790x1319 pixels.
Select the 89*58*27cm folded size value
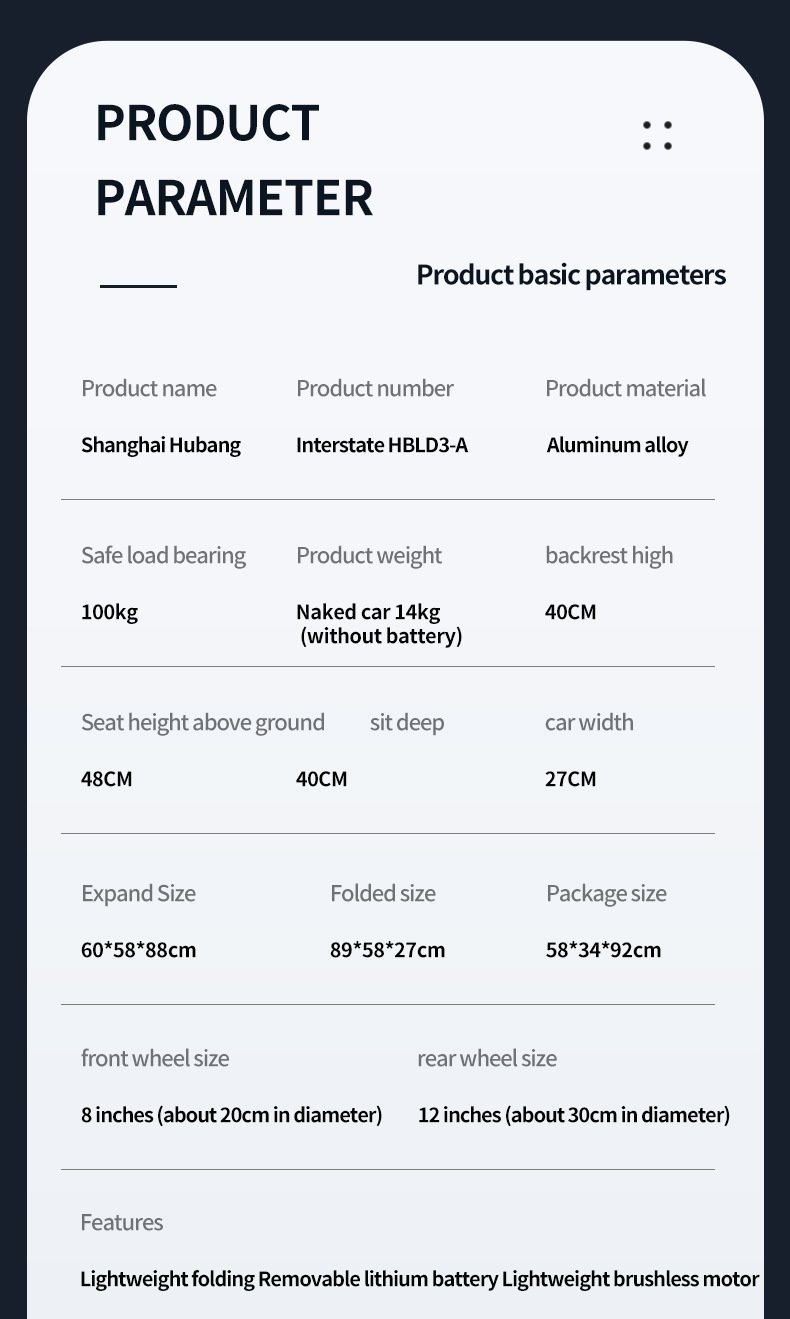tap(388, 950)
